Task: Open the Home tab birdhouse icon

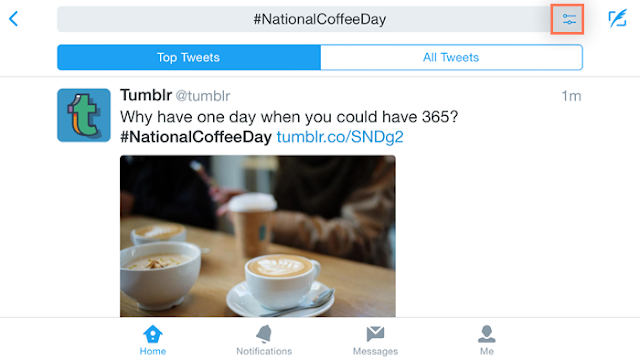Action: coord(153,334)
